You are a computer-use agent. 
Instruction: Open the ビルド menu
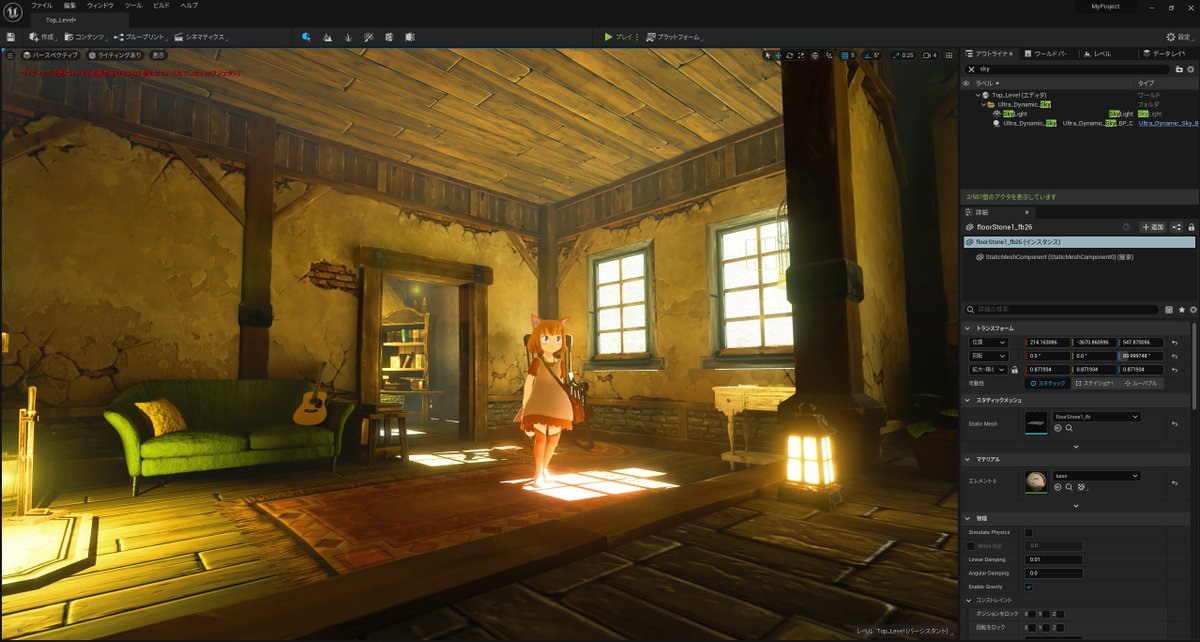(161, 6)
